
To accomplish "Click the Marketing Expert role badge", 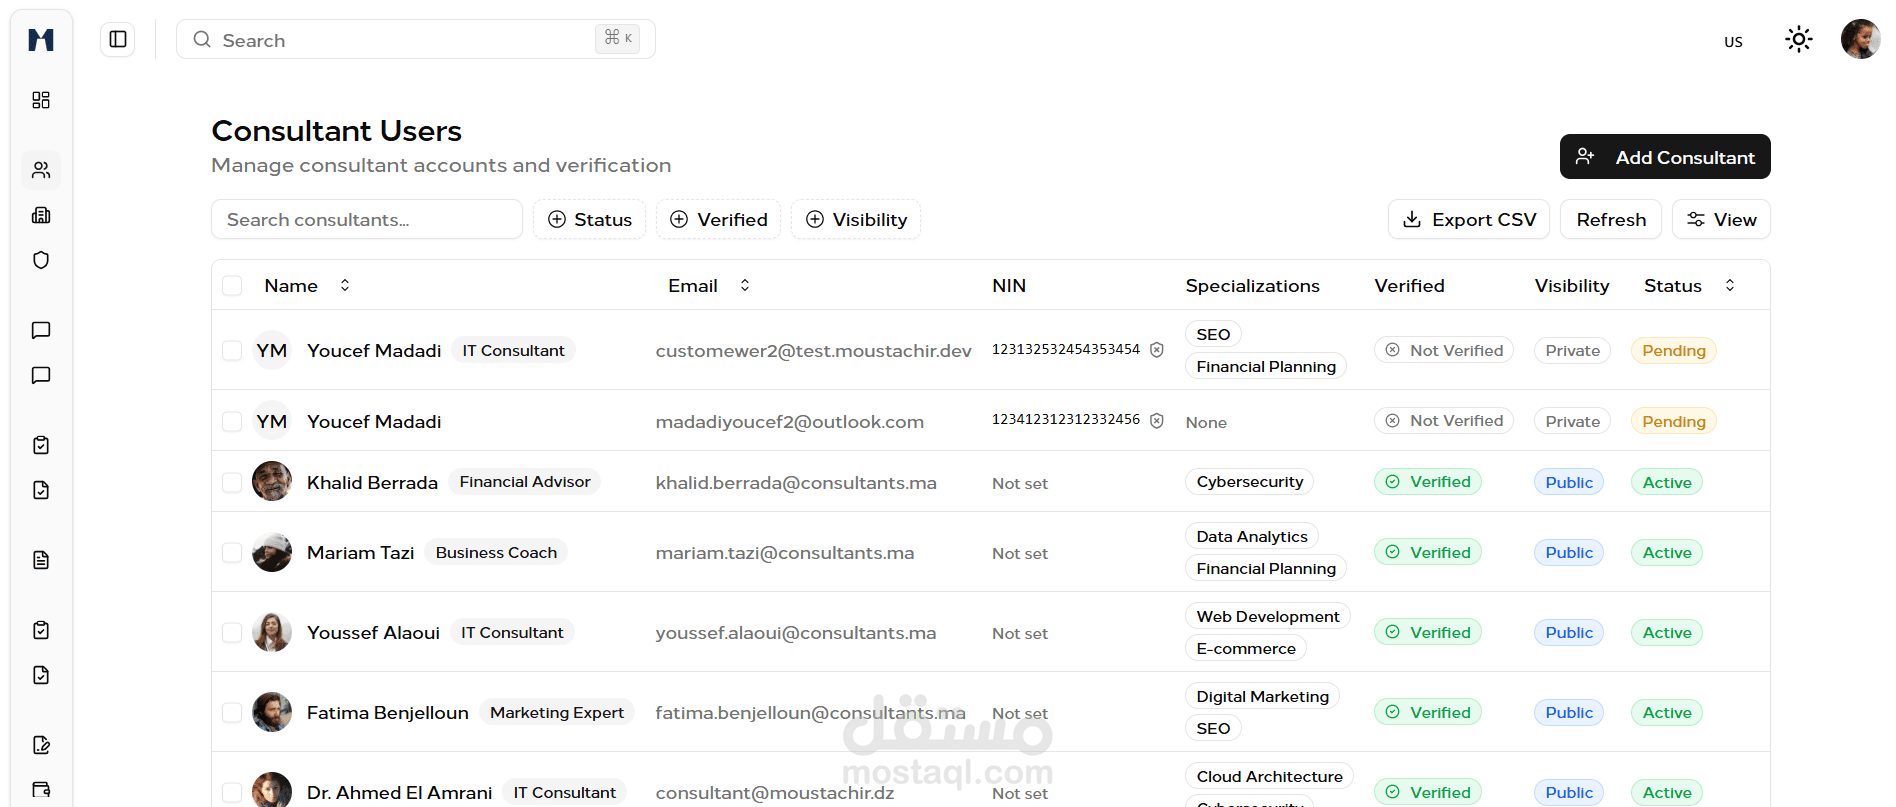I will point(557,712).
